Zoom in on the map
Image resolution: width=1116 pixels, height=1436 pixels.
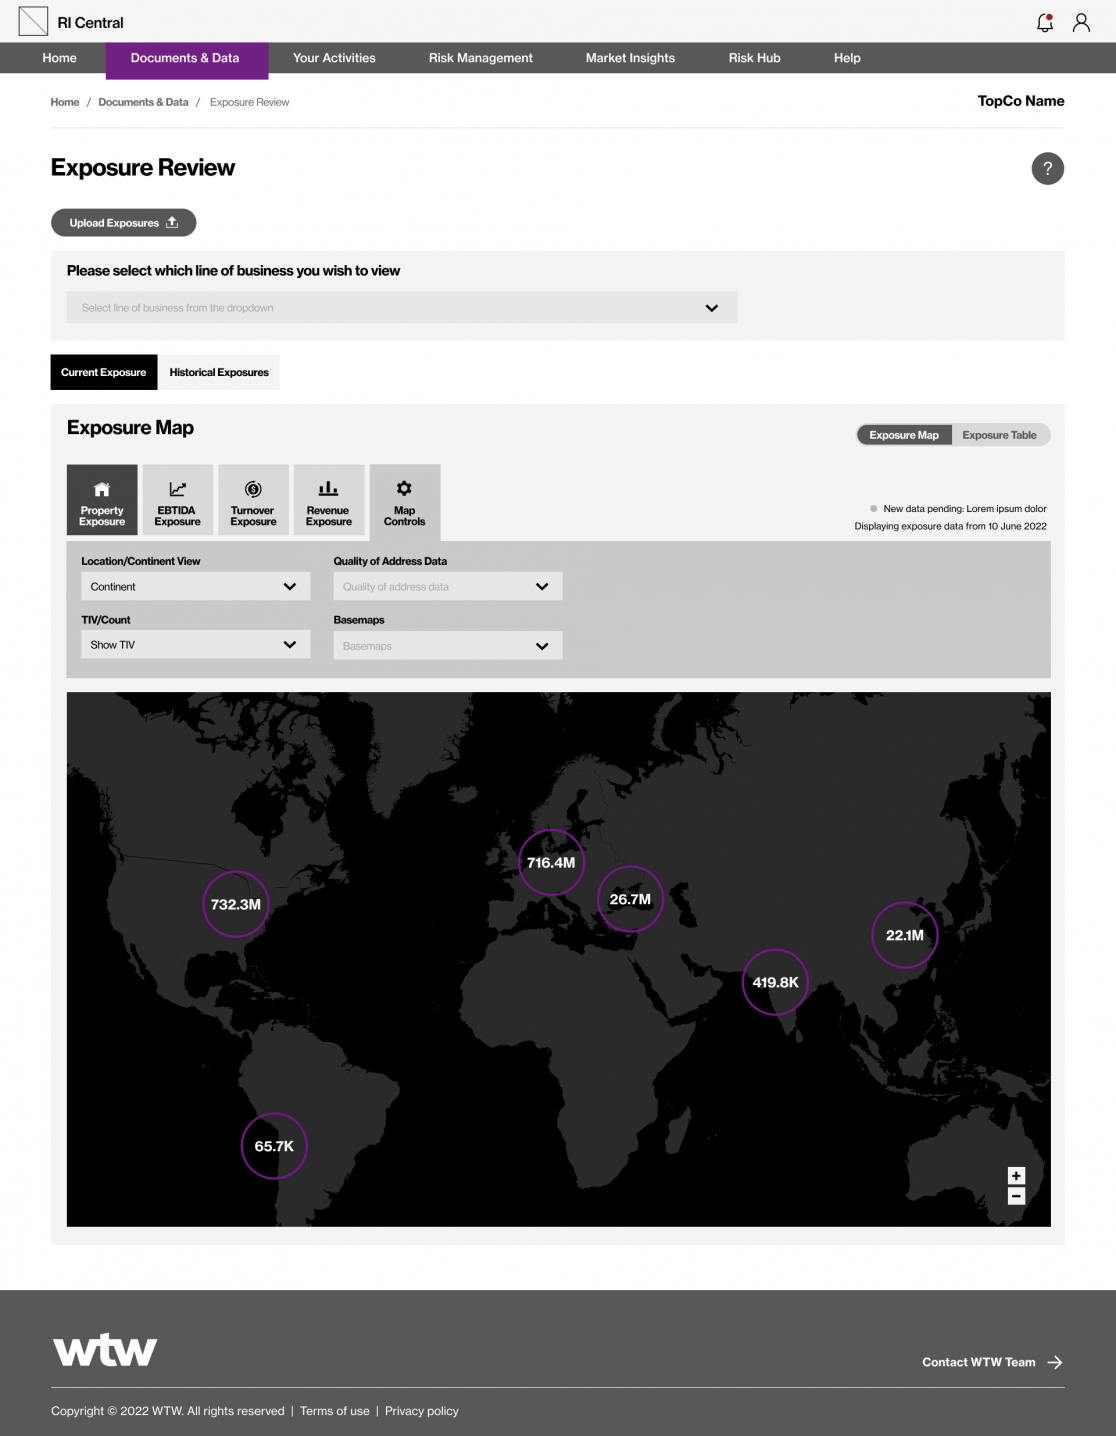(x=1016, y=1176)
